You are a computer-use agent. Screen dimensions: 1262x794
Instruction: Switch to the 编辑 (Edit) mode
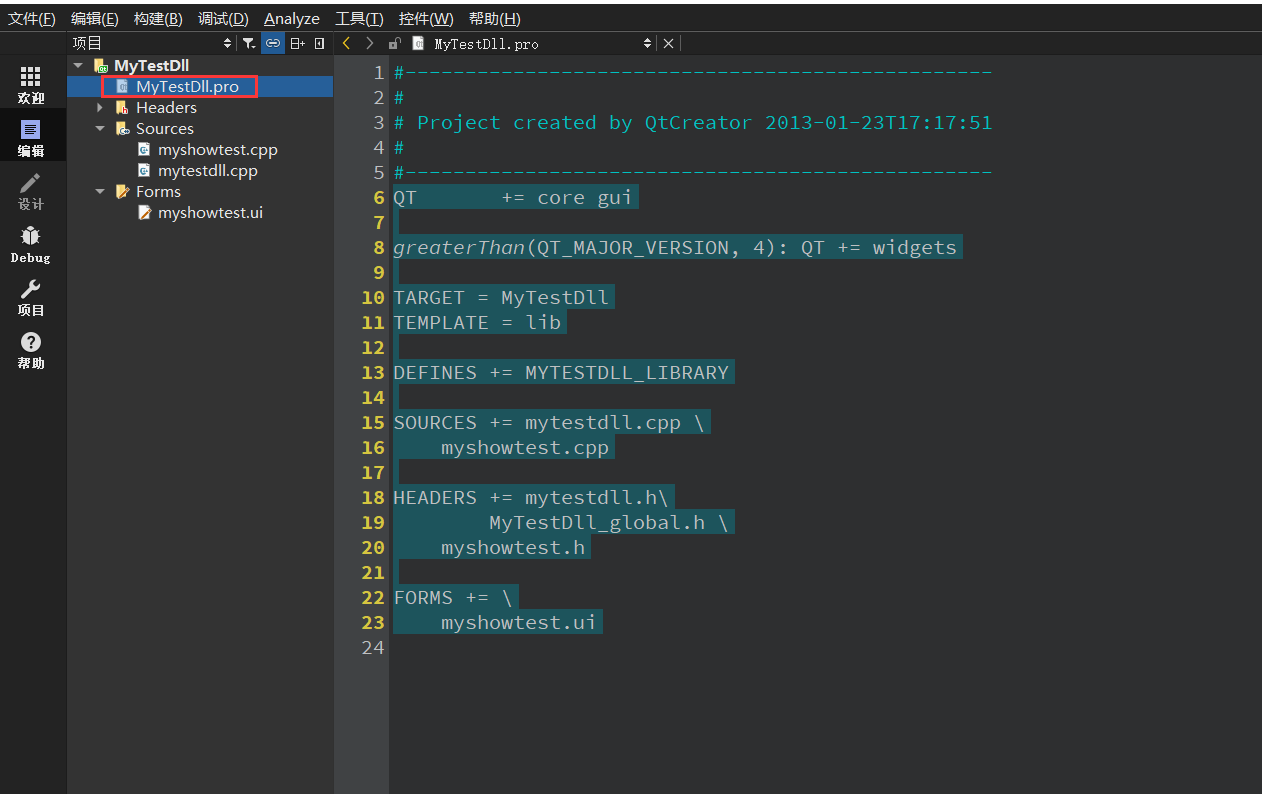pos(30,135)
